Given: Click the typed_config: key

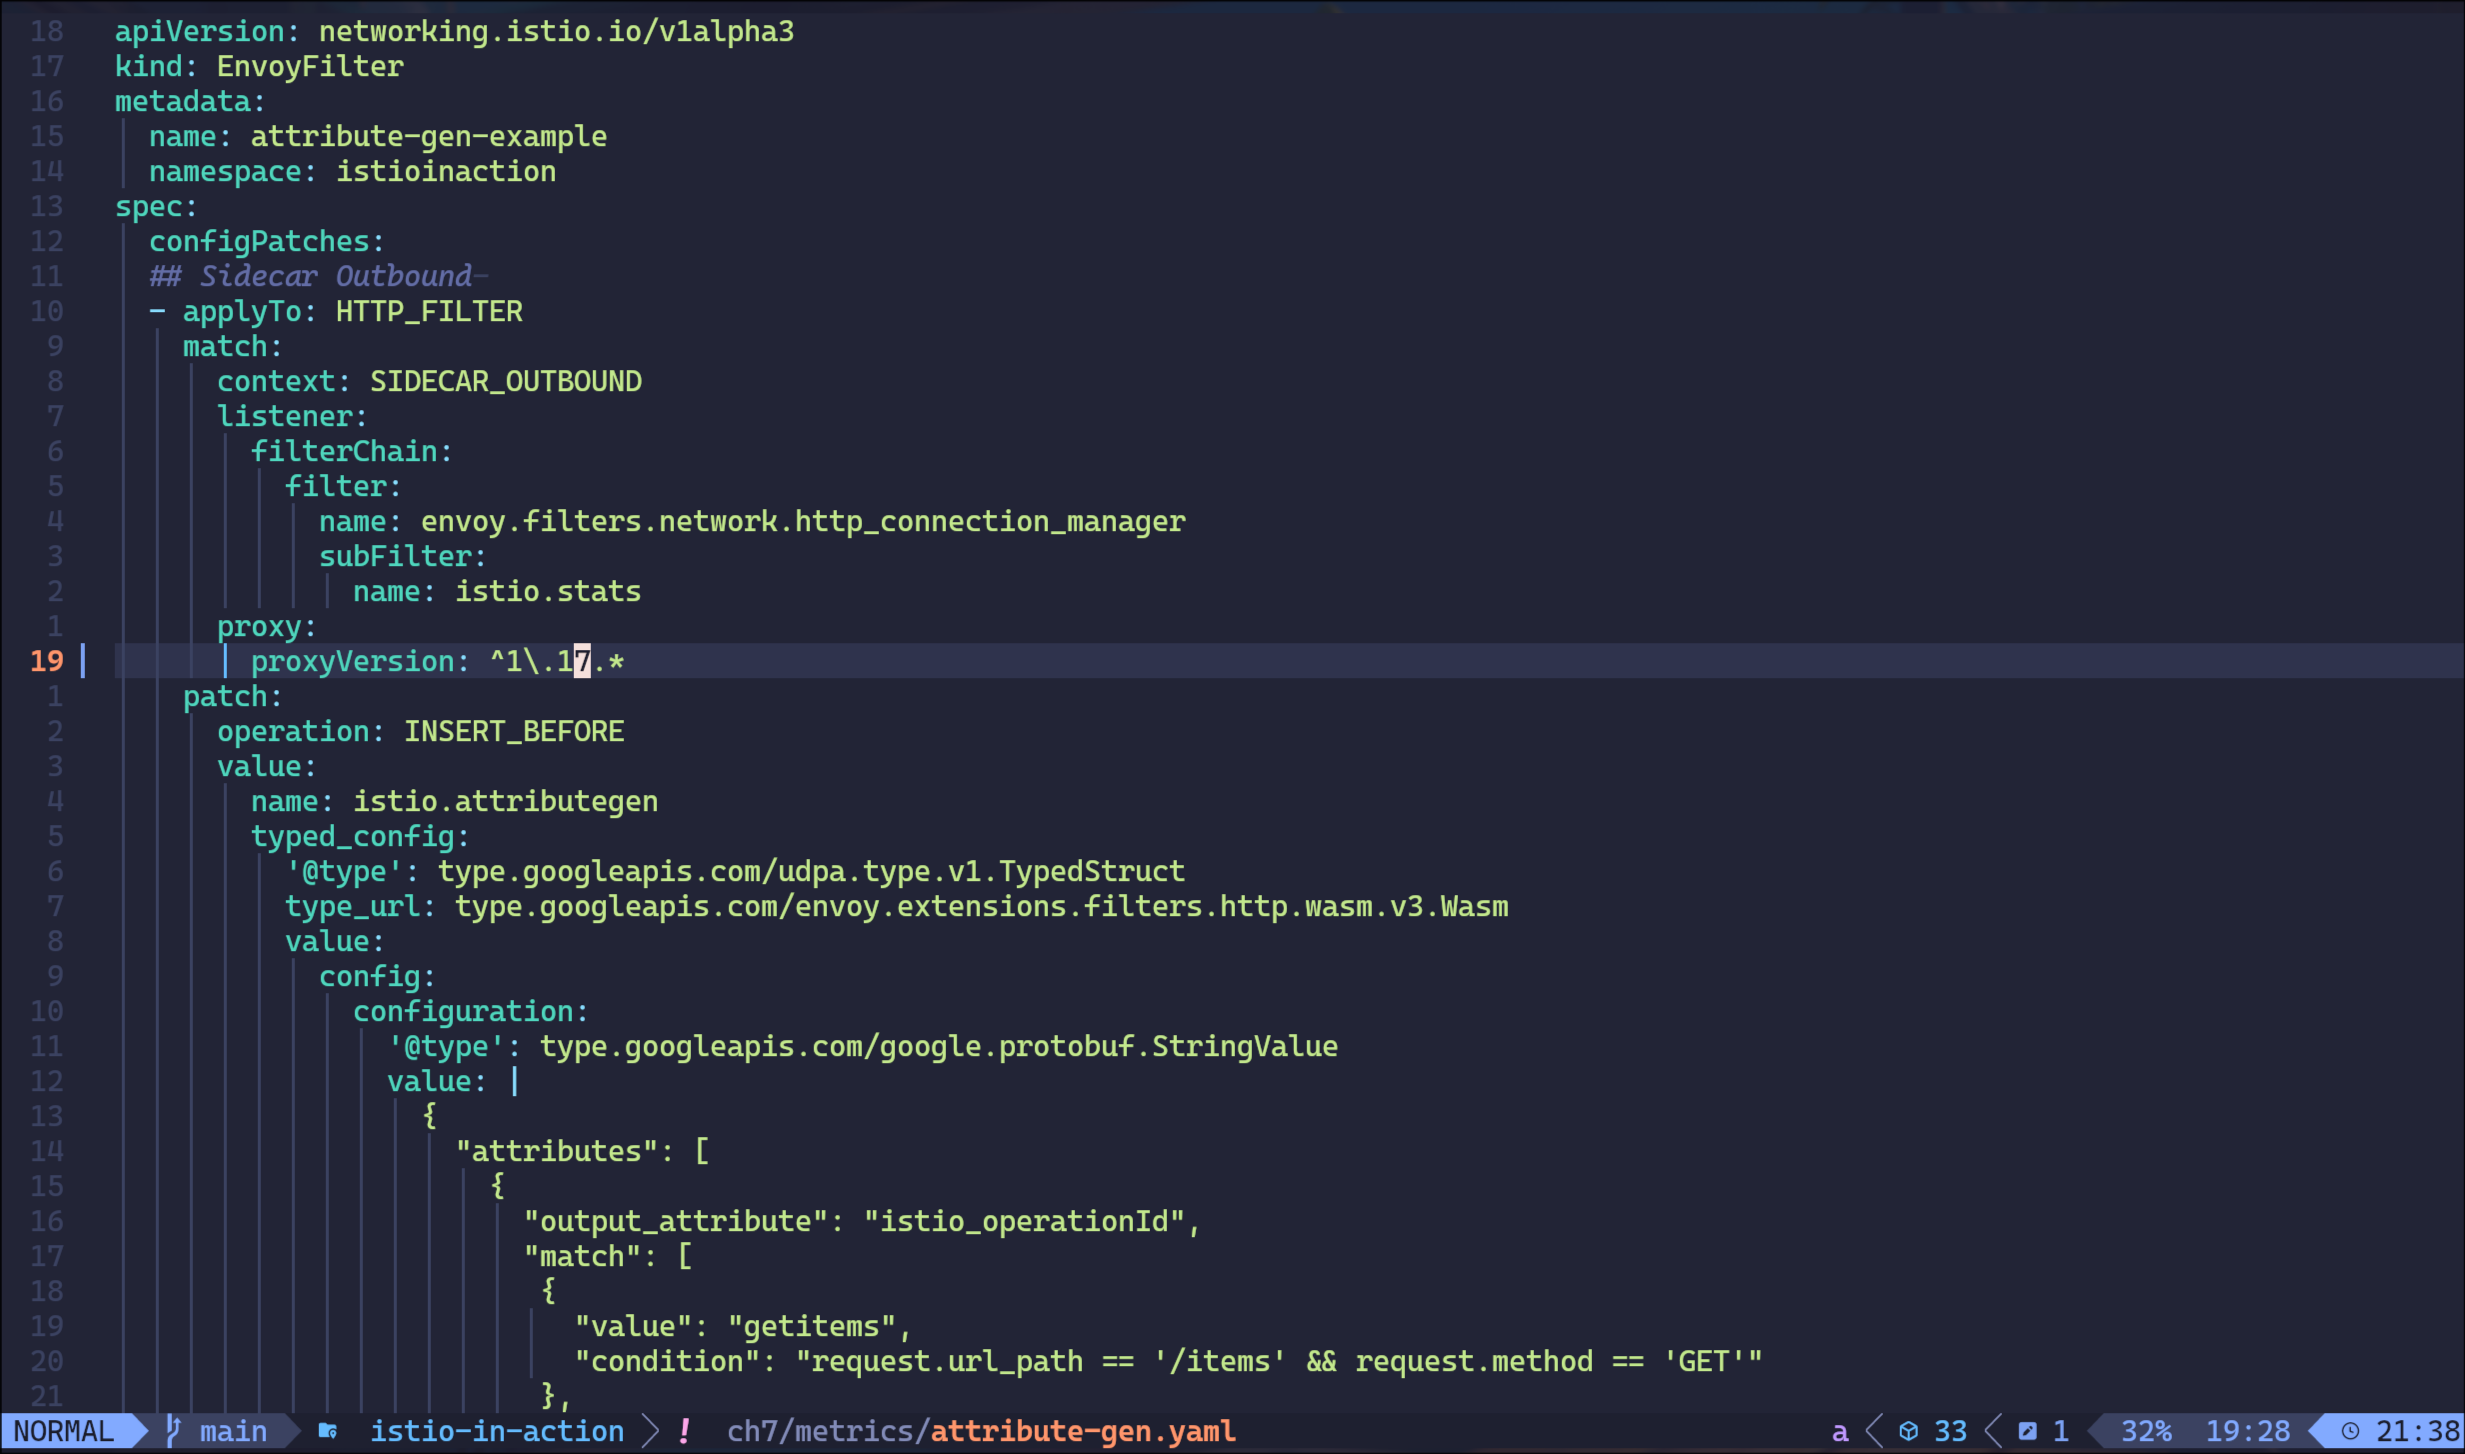Looking at the screenshot, I should pyautogui.click(x=360, y=837).
